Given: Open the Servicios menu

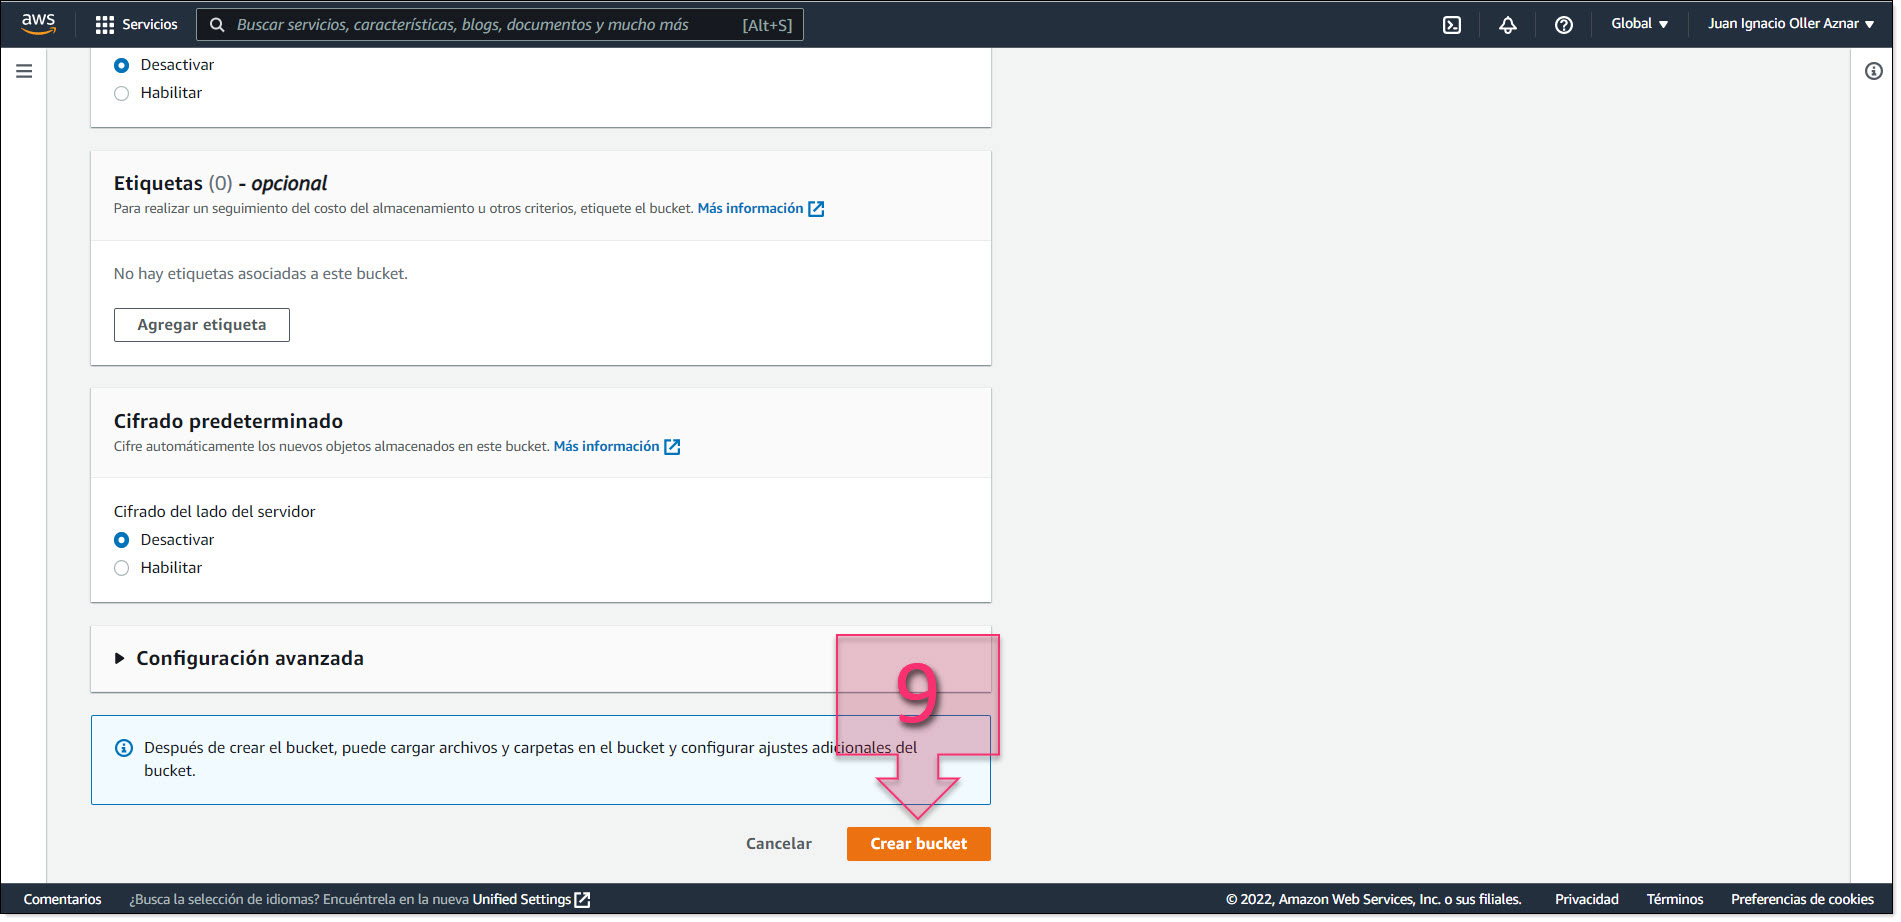Looking at the screenshot, I should coord(137,24).
